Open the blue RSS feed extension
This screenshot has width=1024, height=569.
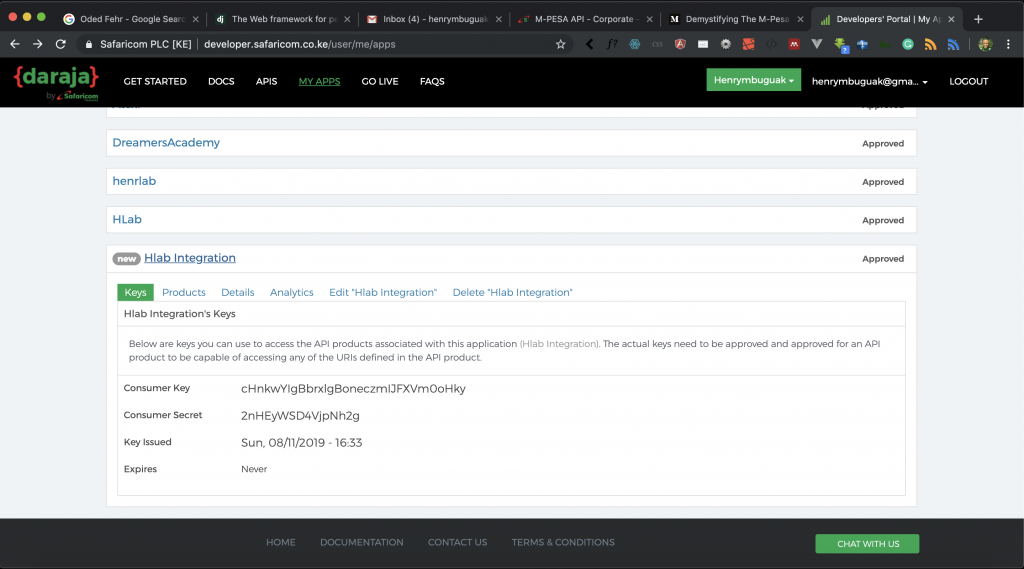point(953,44)
